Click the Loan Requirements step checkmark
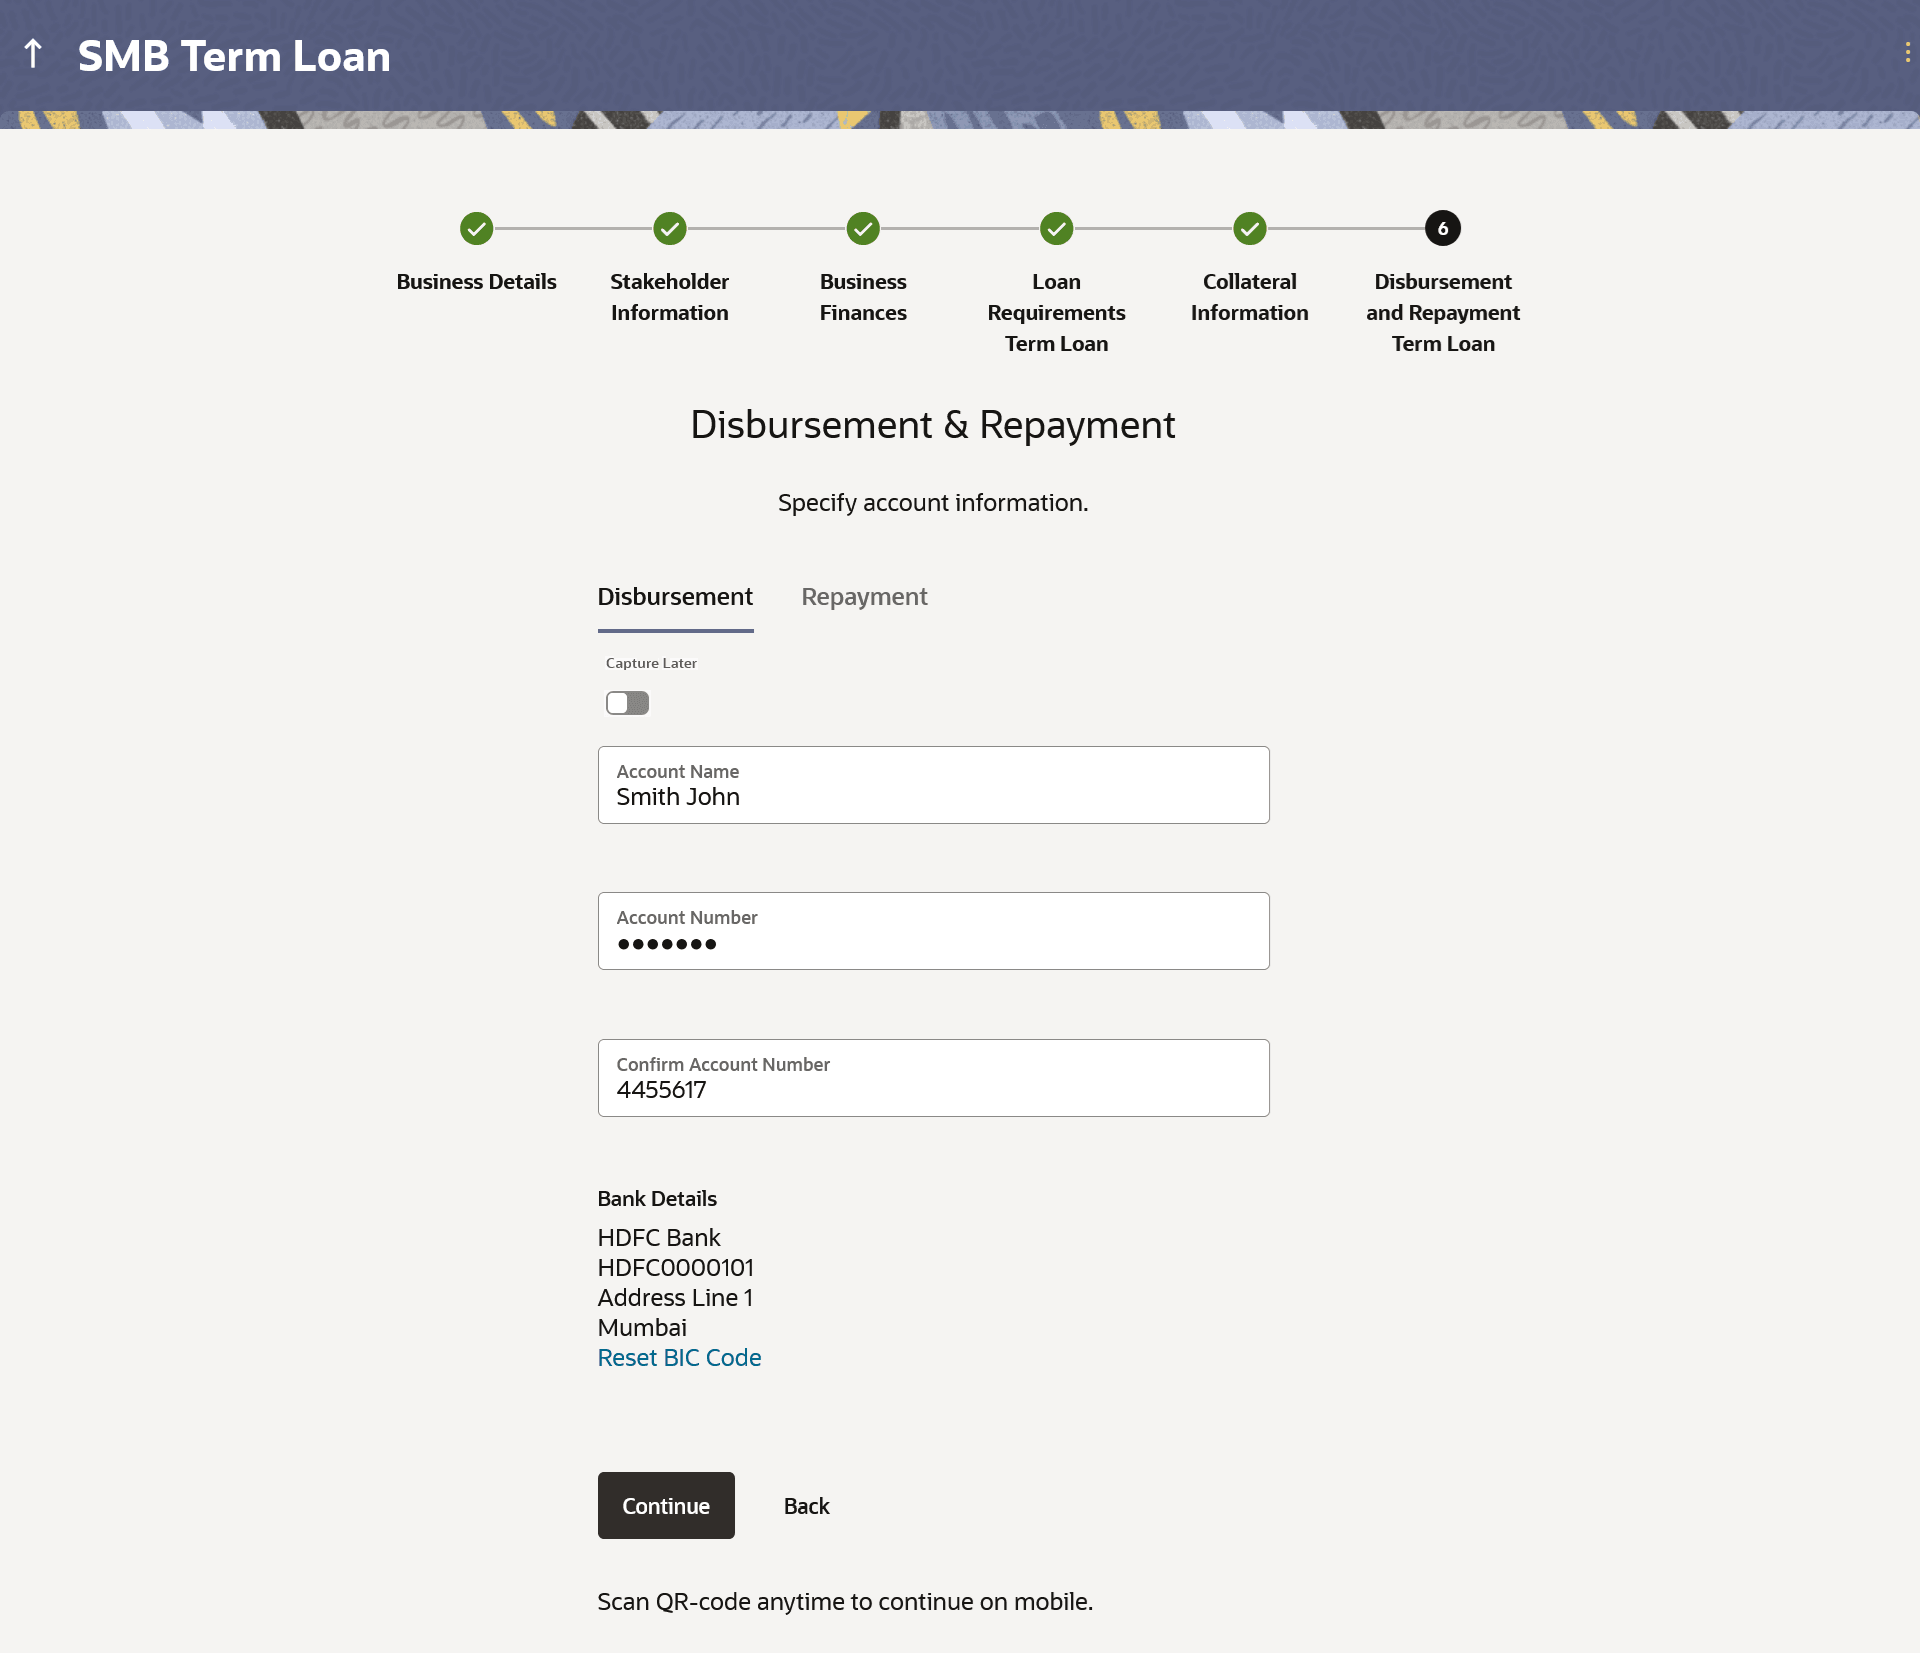 [1056, 229]
